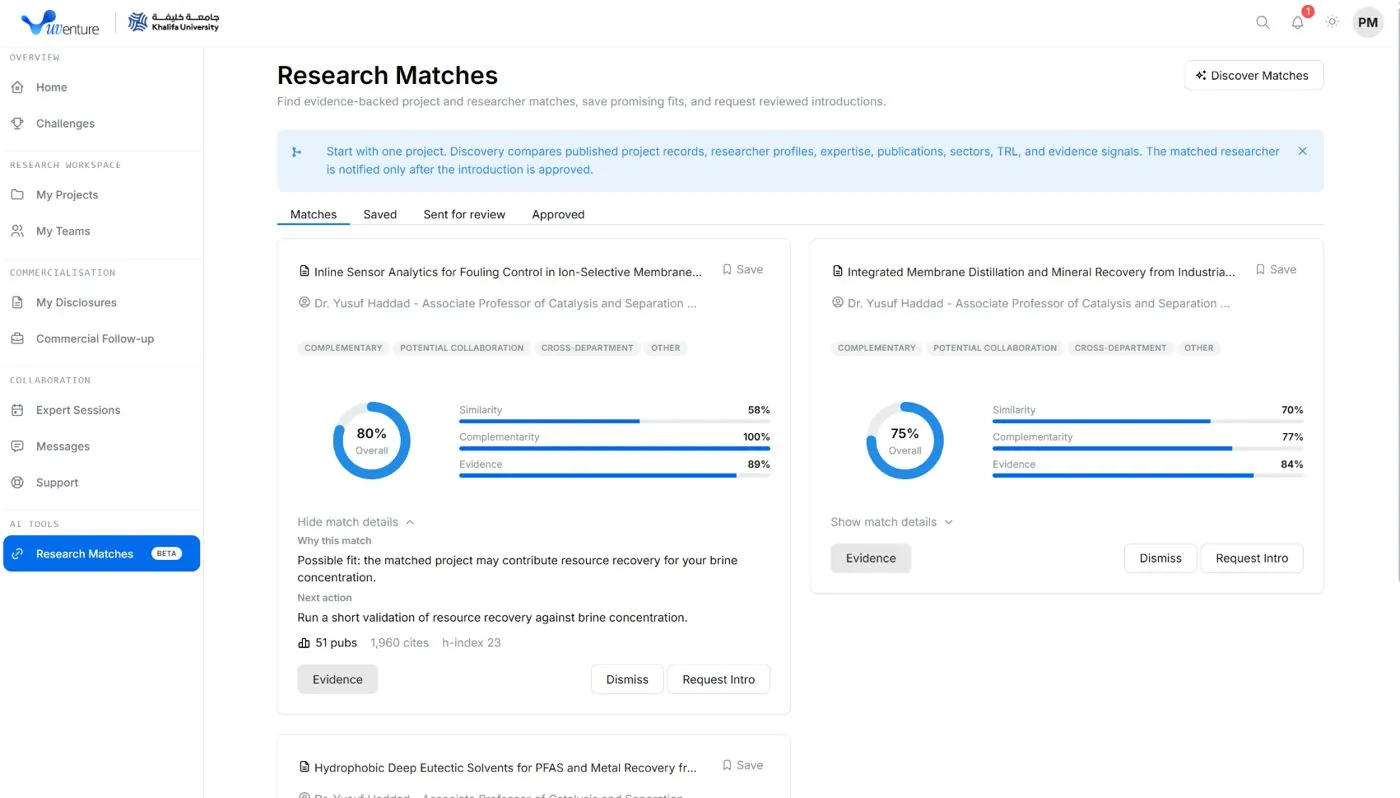Image resolution: width=1400 pixels, height=798 pixels.
Task: Click the 100% Complementarity progress bar
Action: point(614,448)
